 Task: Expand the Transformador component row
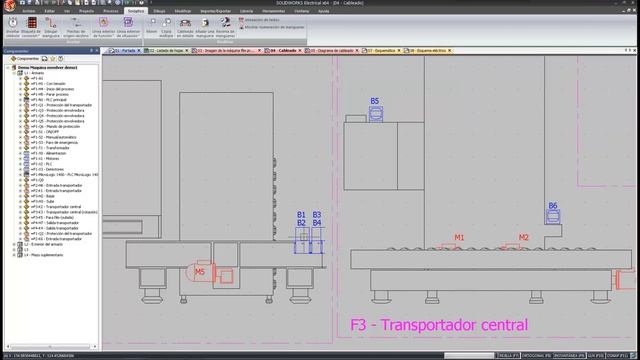click(20, 148)
